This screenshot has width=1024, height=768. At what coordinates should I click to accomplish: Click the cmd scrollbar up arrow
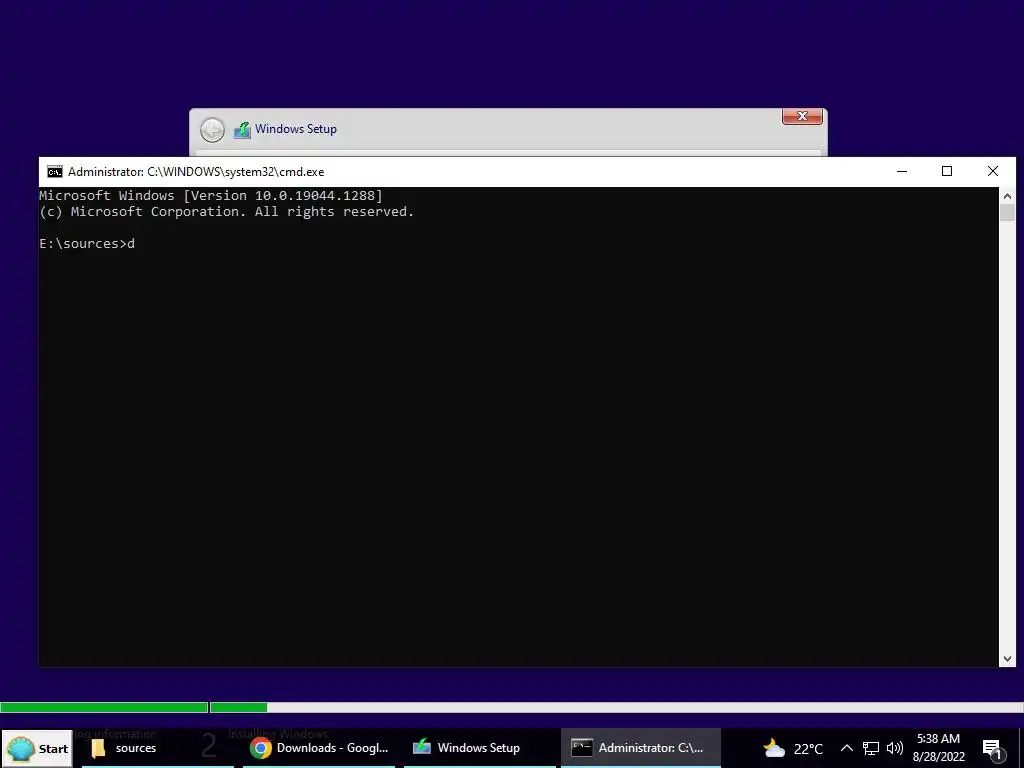click(x=1007, y=195)
